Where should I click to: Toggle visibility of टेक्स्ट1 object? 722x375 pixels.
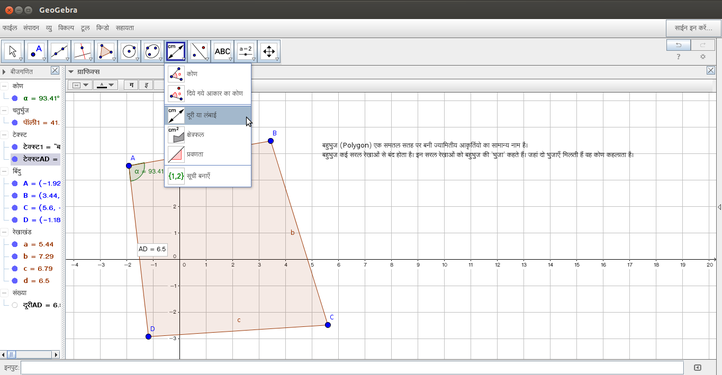(x=15, y=146)
